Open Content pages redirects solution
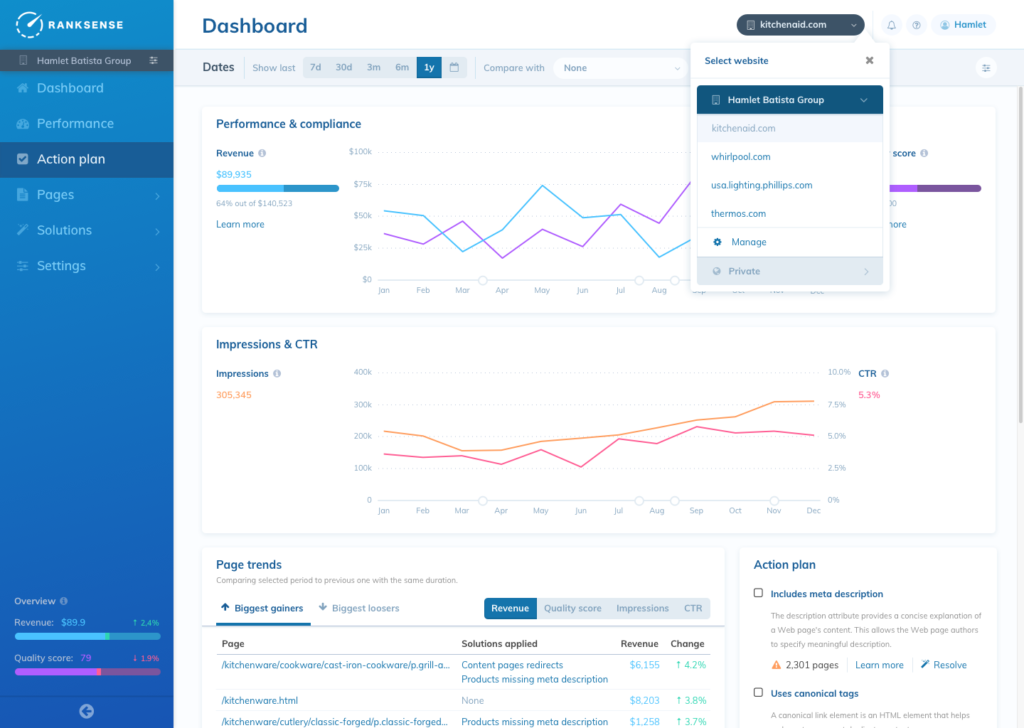 [512, 665]
